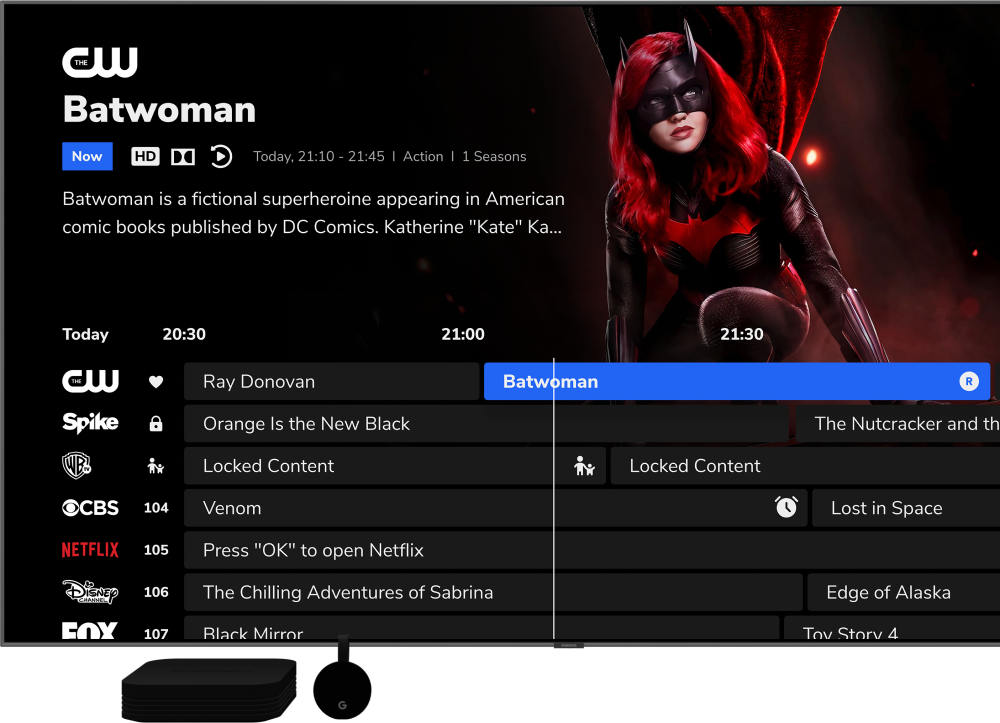Select the WB TV channel logo

(77, 465)
